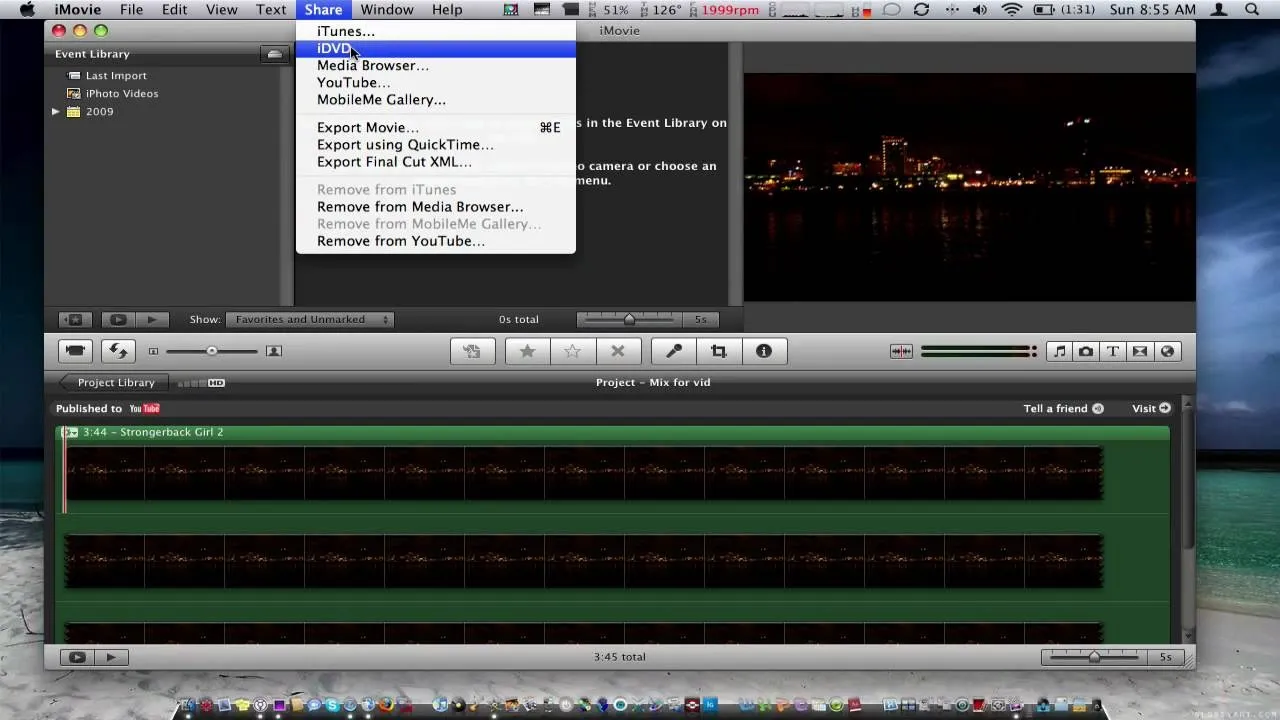The height and width of the screenshot is (720, 1280).
Task: Open the Help menu
Action: [x=447, y=10]
